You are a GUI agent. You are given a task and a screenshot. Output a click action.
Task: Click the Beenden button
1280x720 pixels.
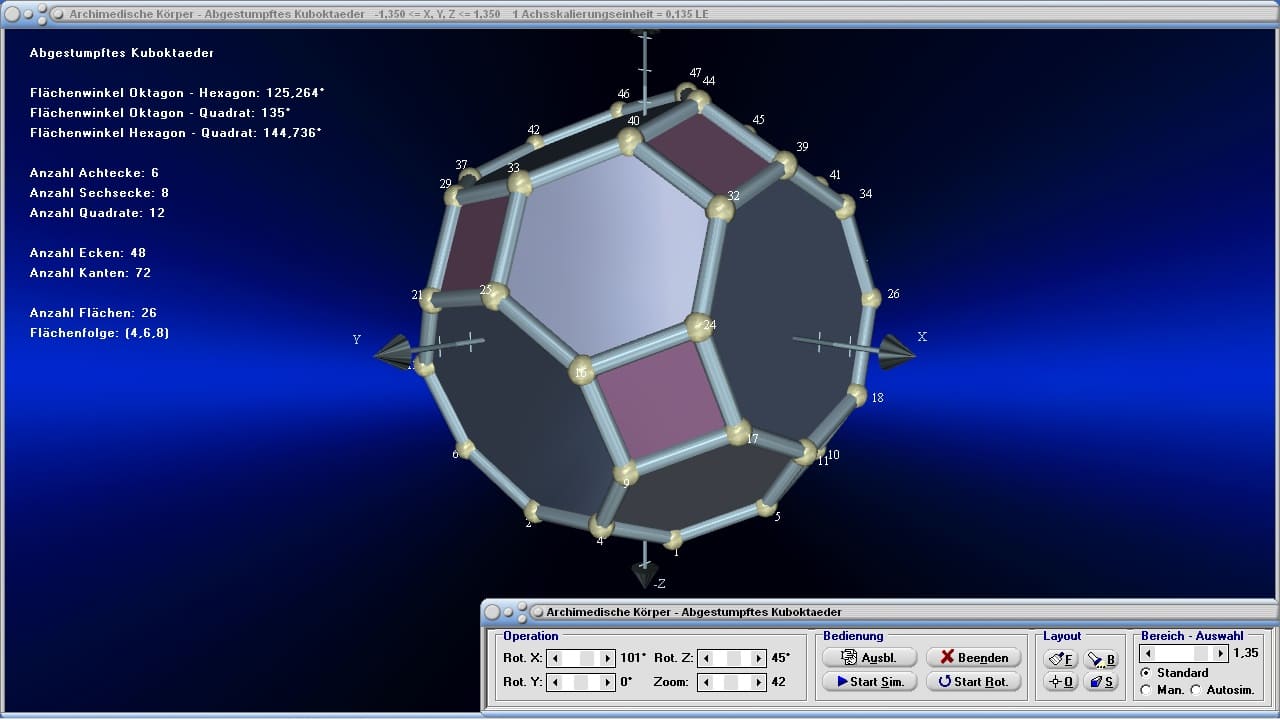(x=973, y=658)
